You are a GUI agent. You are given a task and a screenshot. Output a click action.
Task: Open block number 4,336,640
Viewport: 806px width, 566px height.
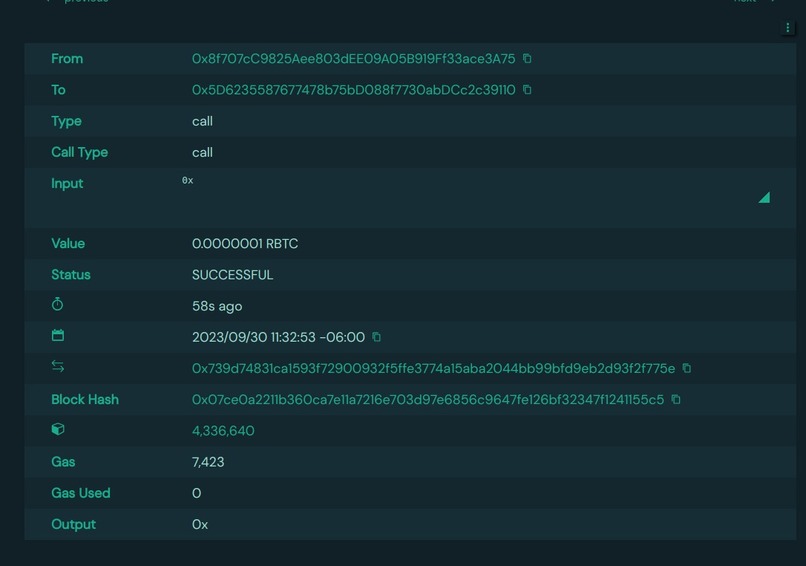click(x=223, y=431)
